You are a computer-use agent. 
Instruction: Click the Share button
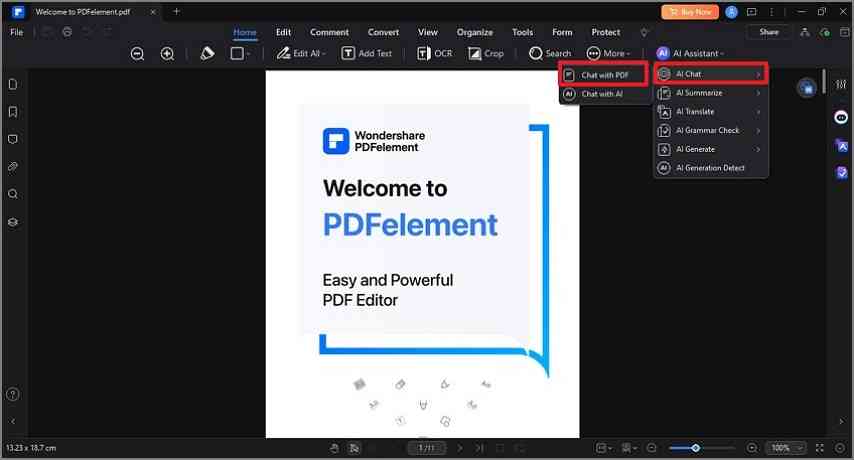pos(769,32)
